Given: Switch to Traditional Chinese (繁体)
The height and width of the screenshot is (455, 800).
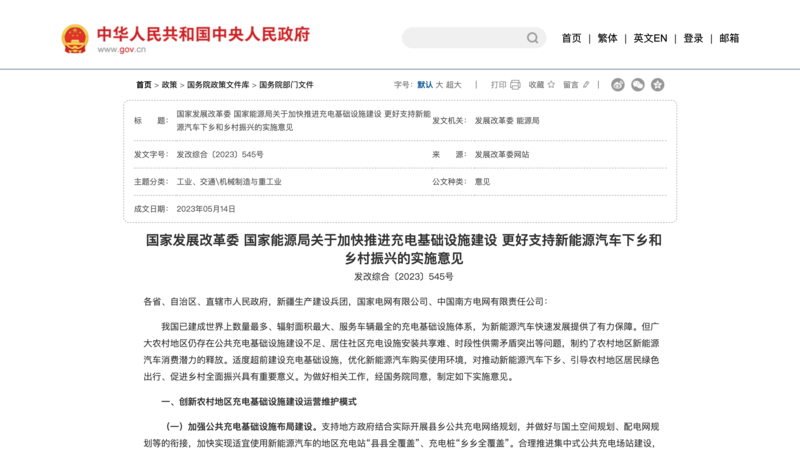Looking at the screenshot, I should click(x=607, y=38).
